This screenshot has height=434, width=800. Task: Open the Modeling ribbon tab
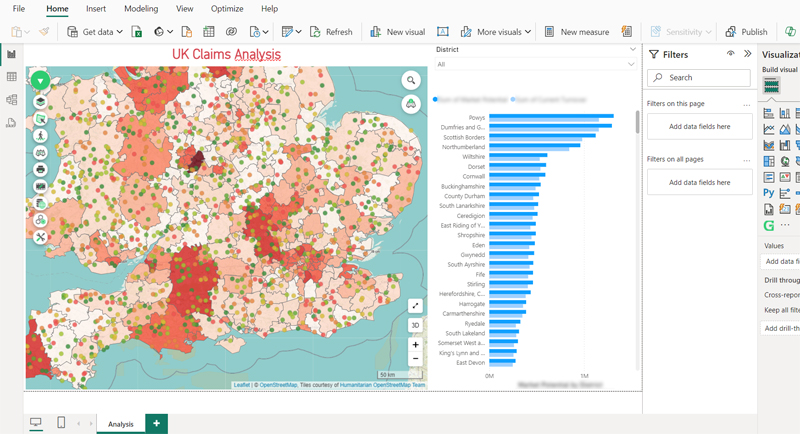pyautogui.click(x=141, y=9)
